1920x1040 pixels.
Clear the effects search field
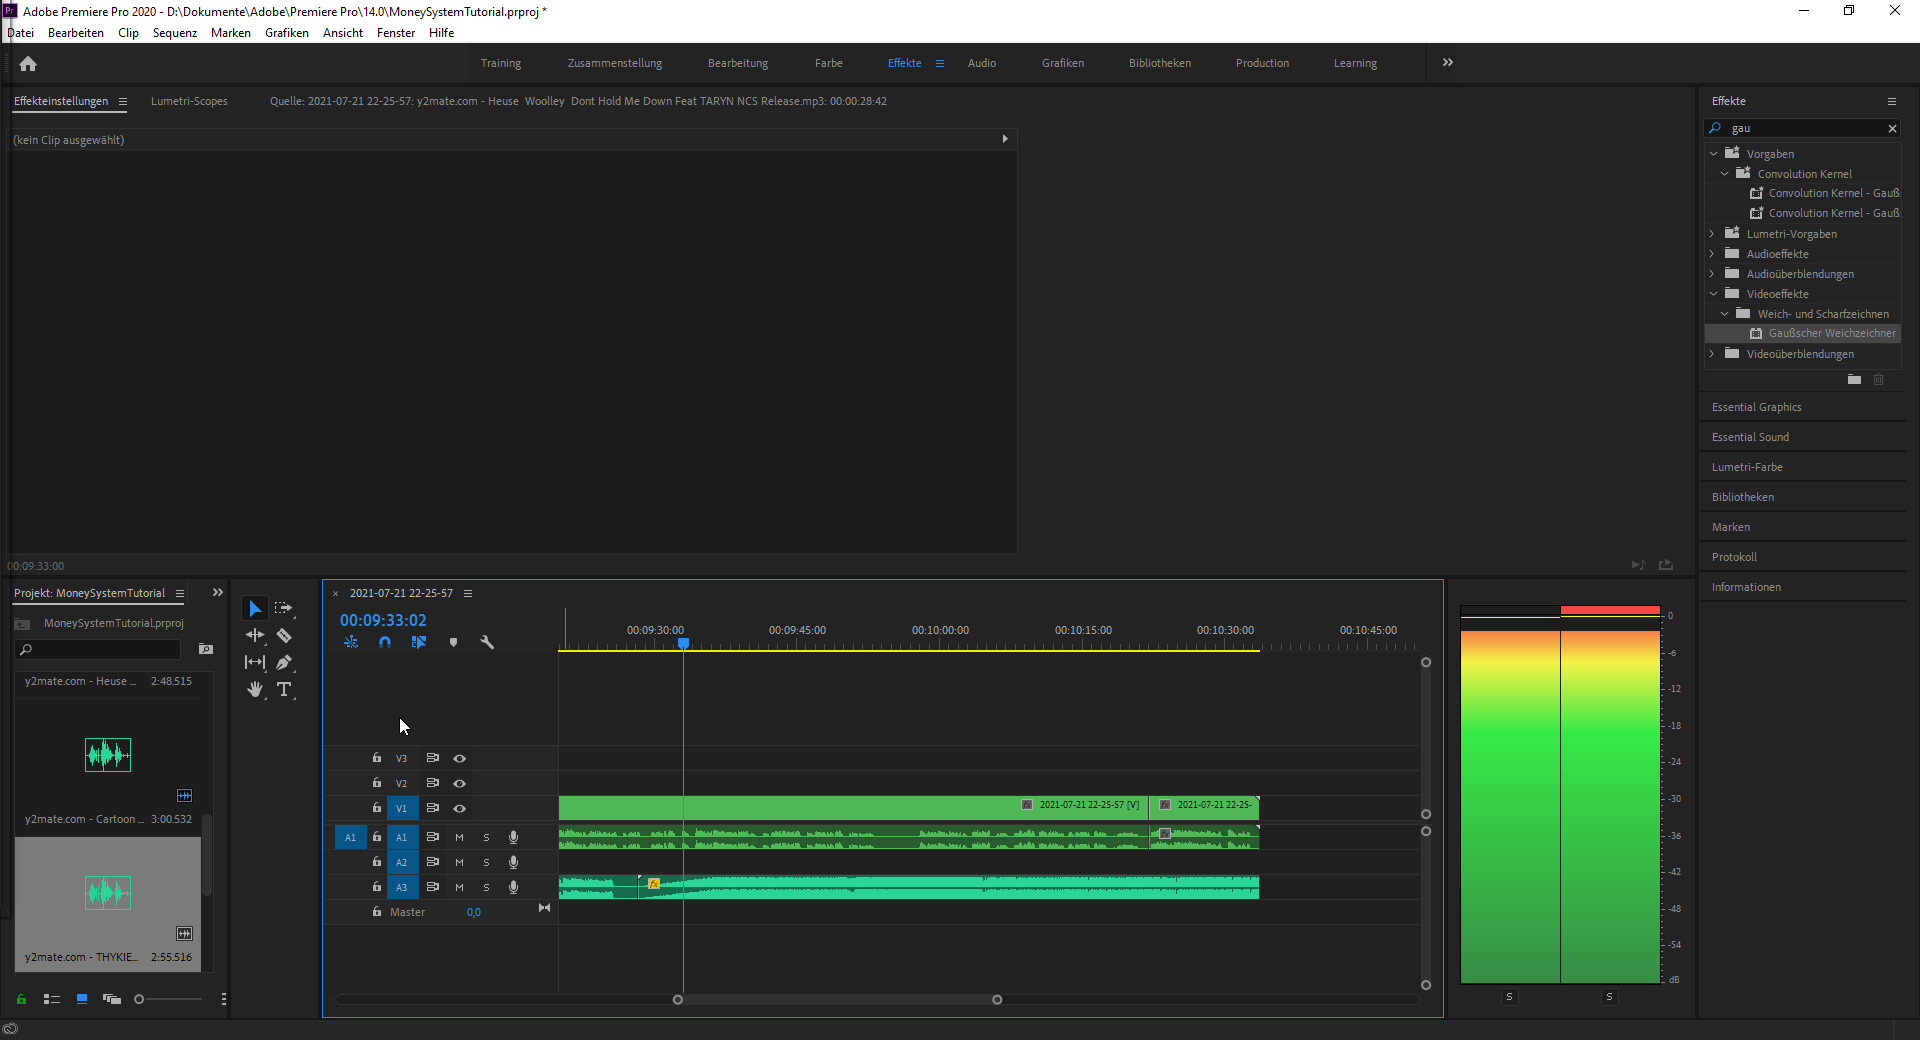1891,128
